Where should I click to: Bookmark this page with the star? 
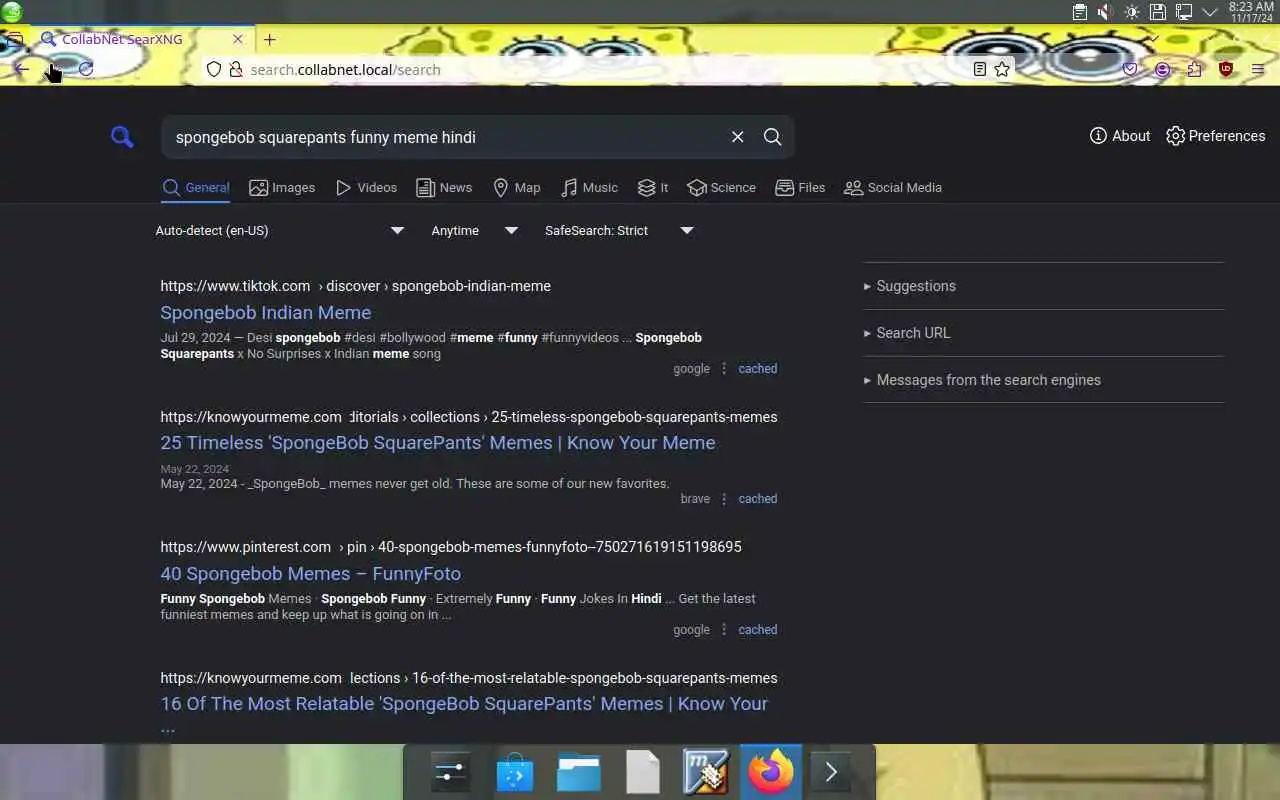click(1002, 69)
